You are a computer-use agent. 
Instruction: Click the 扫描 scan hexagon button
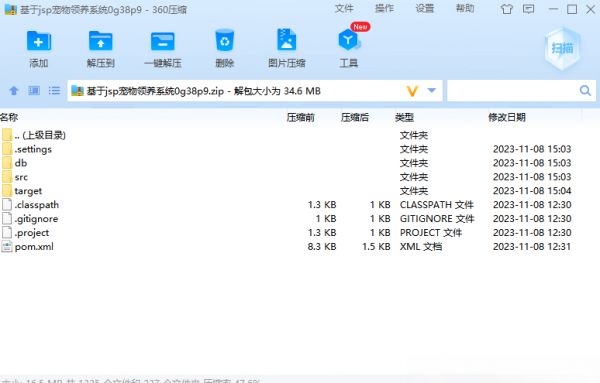tap(562, 49)
